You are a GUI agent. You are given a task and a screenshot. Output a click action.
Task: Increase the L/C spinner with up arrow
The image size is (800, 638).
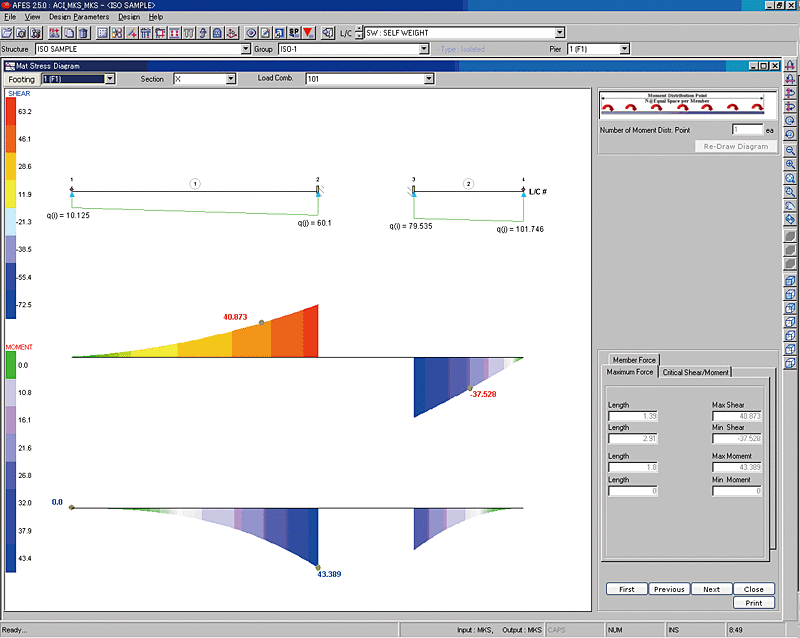359,29
